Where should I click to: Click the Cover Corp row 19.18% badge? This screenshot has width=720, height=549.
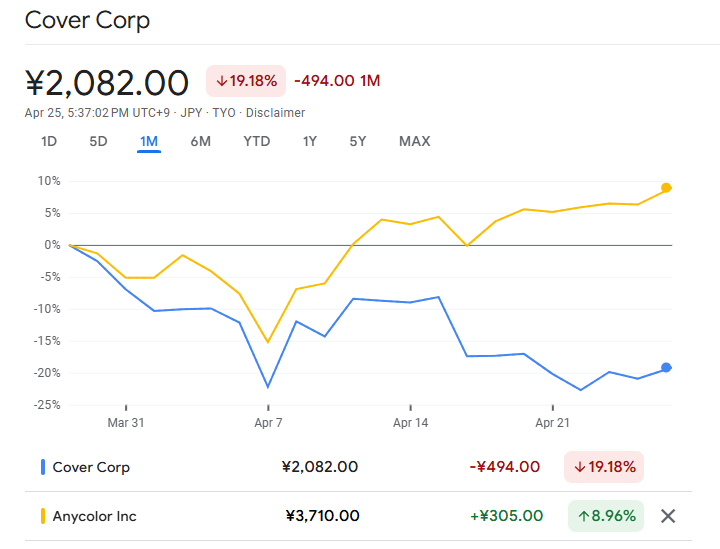(x=604, y=467)
